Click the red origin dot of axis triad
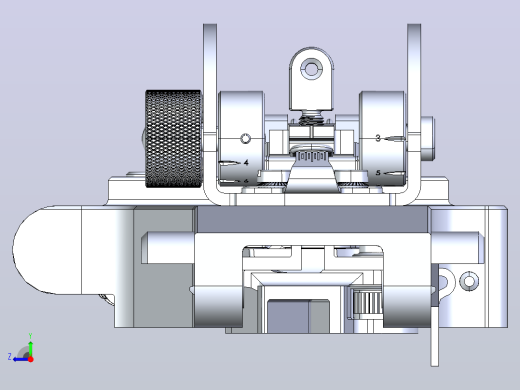 [x=31, y=359]
